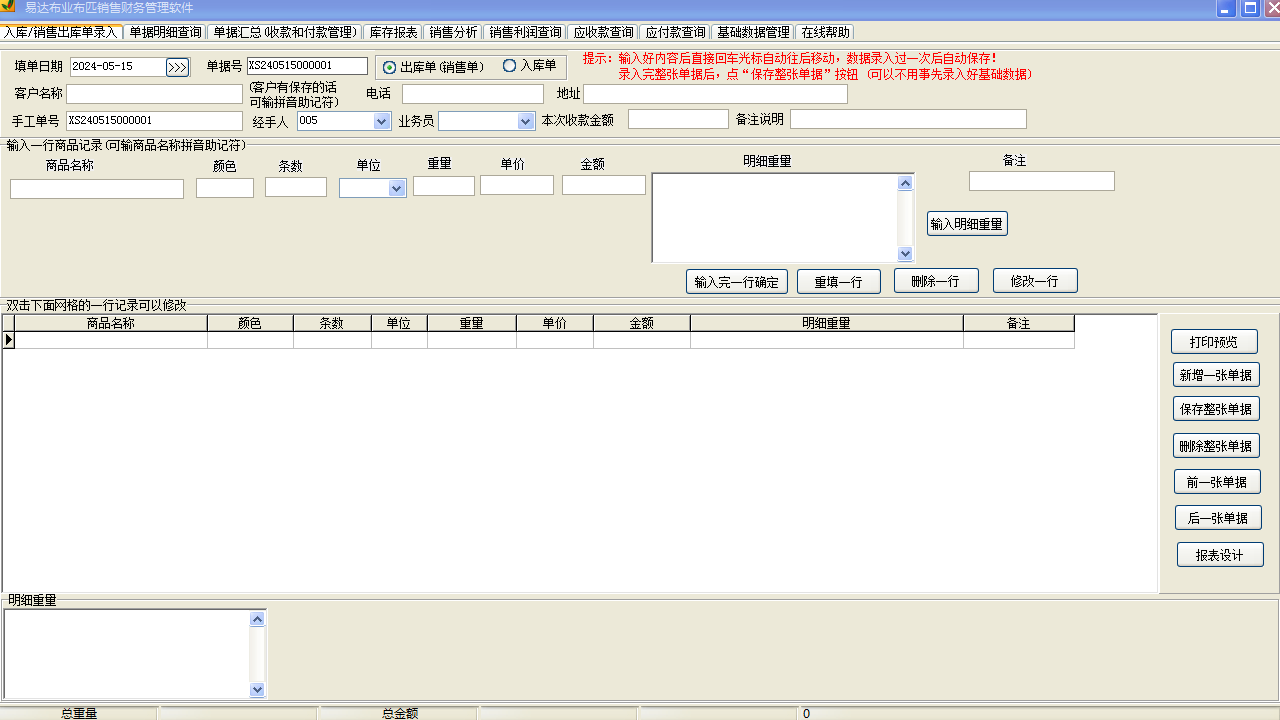Click the 客户名称 input field
The height and width of the screenshot is (720, 1280).
coord(154,94)
